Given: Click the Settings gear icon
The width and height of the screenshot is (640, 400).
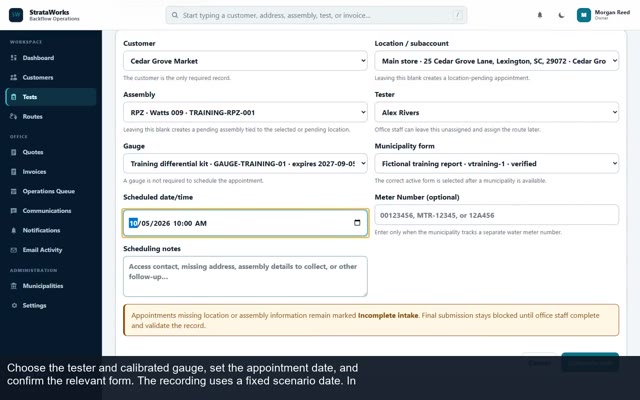Looking at the screenshot, I should (x=14, y=306).
